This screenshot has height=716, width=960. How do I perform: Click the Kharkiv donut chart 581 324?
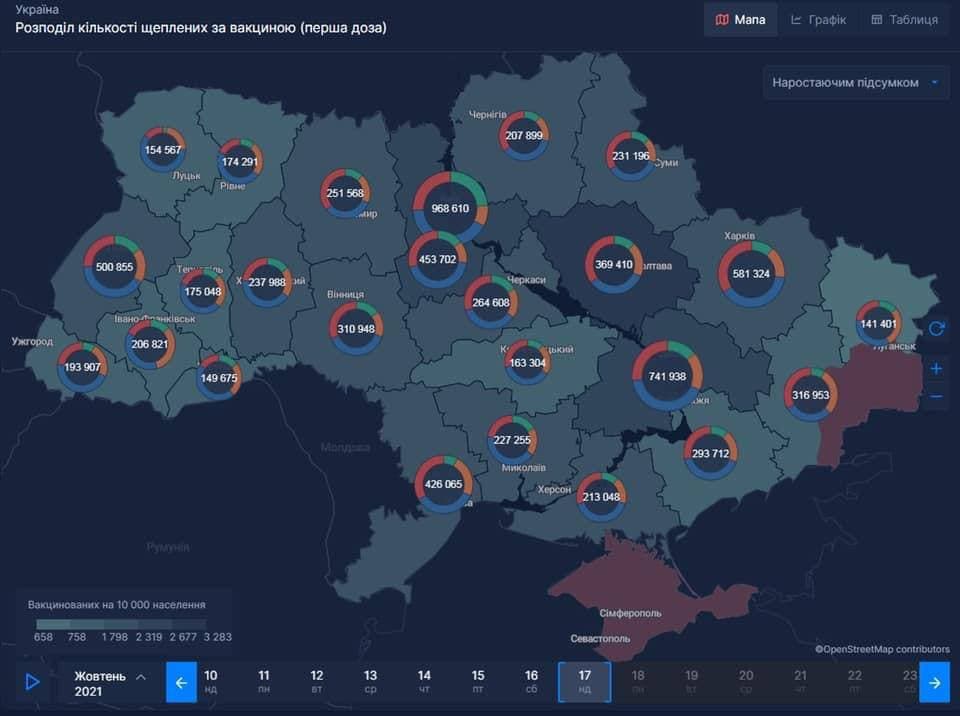click(751, 273)
